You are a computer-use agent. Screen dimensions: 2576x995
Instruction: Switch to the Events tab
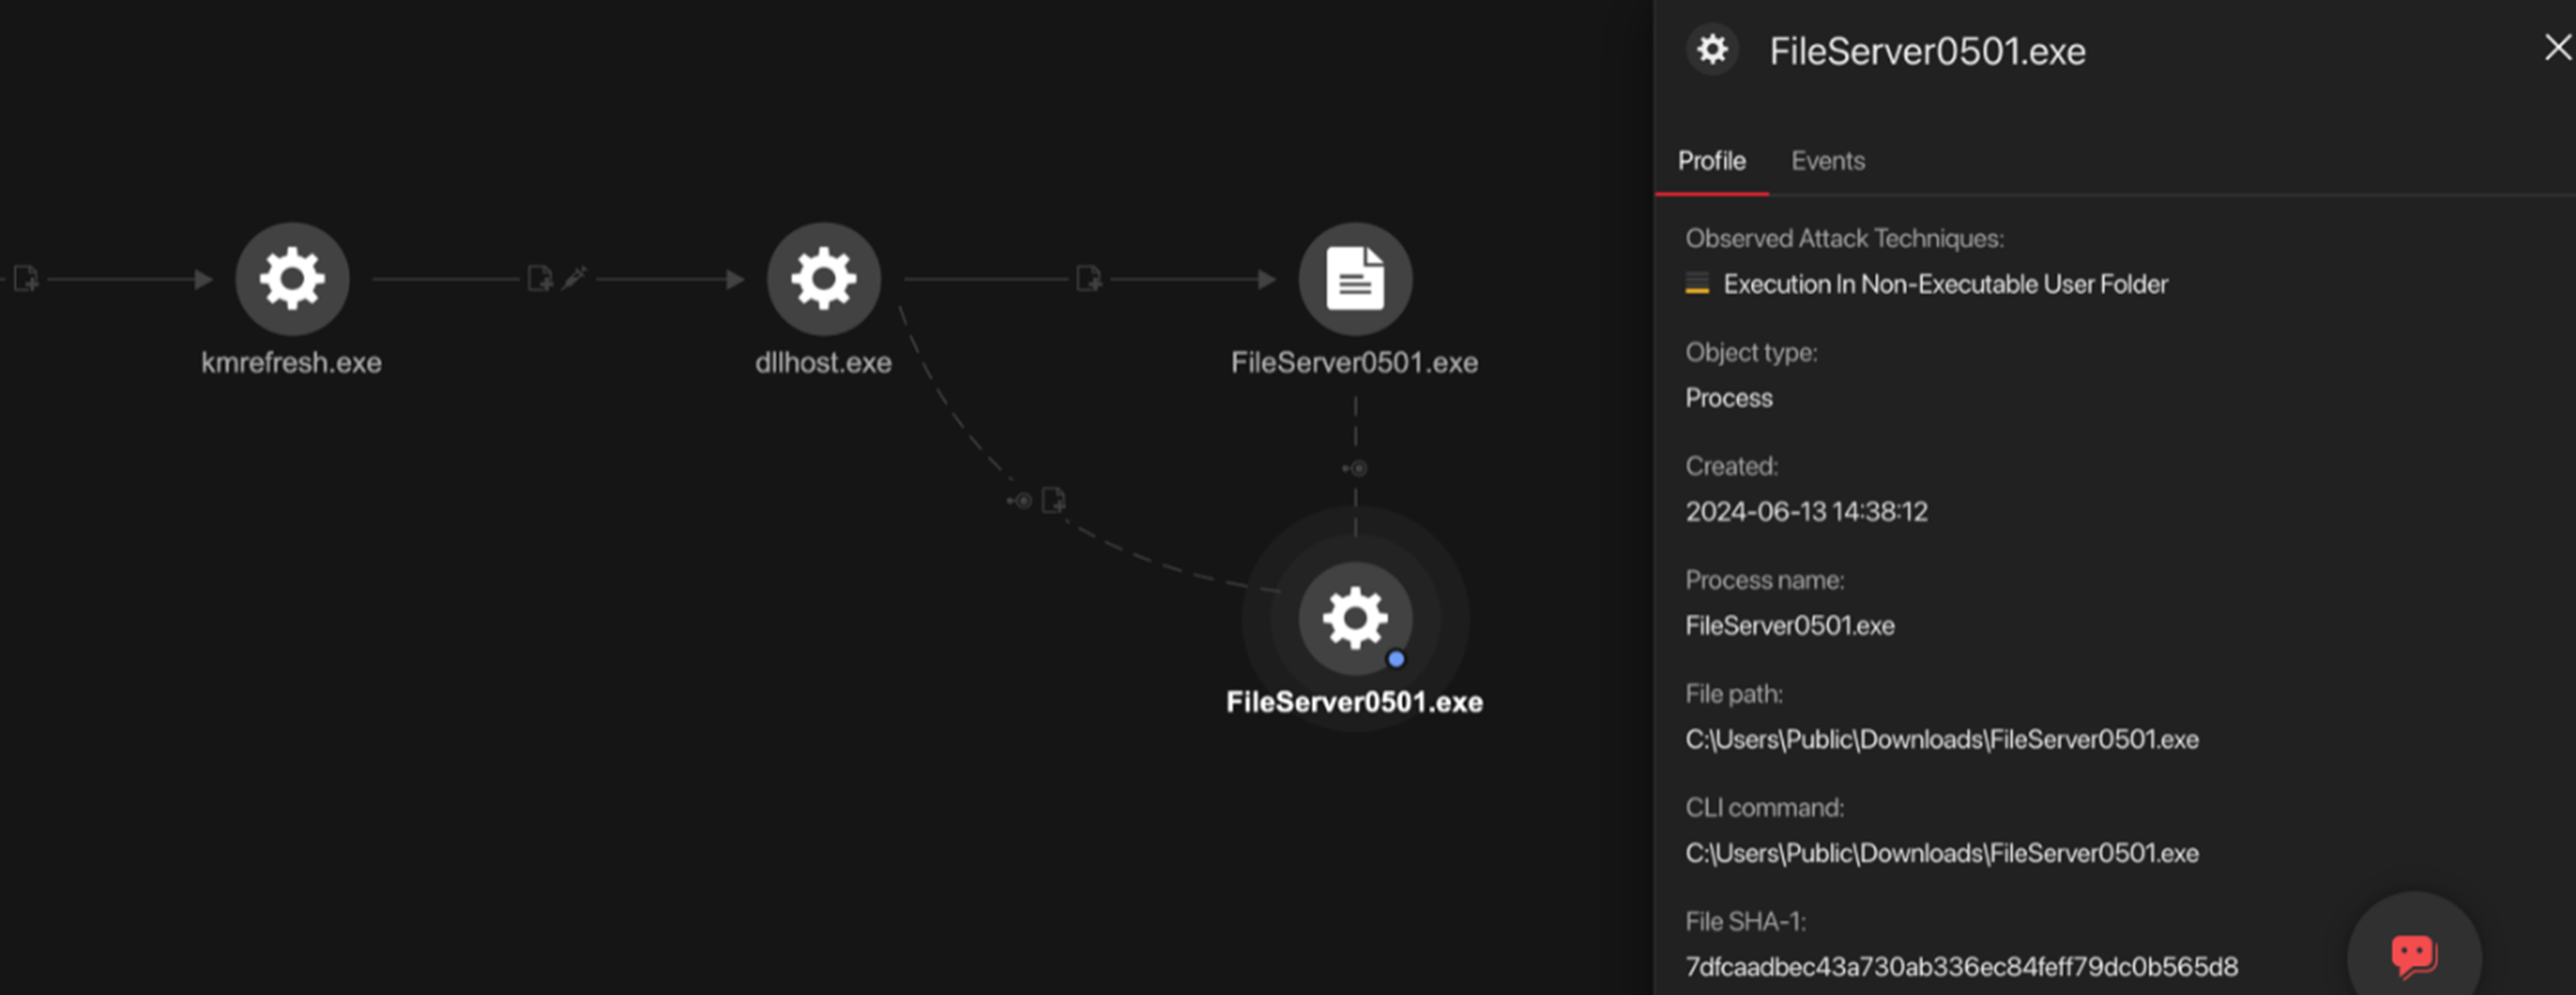pos(1827,161)
